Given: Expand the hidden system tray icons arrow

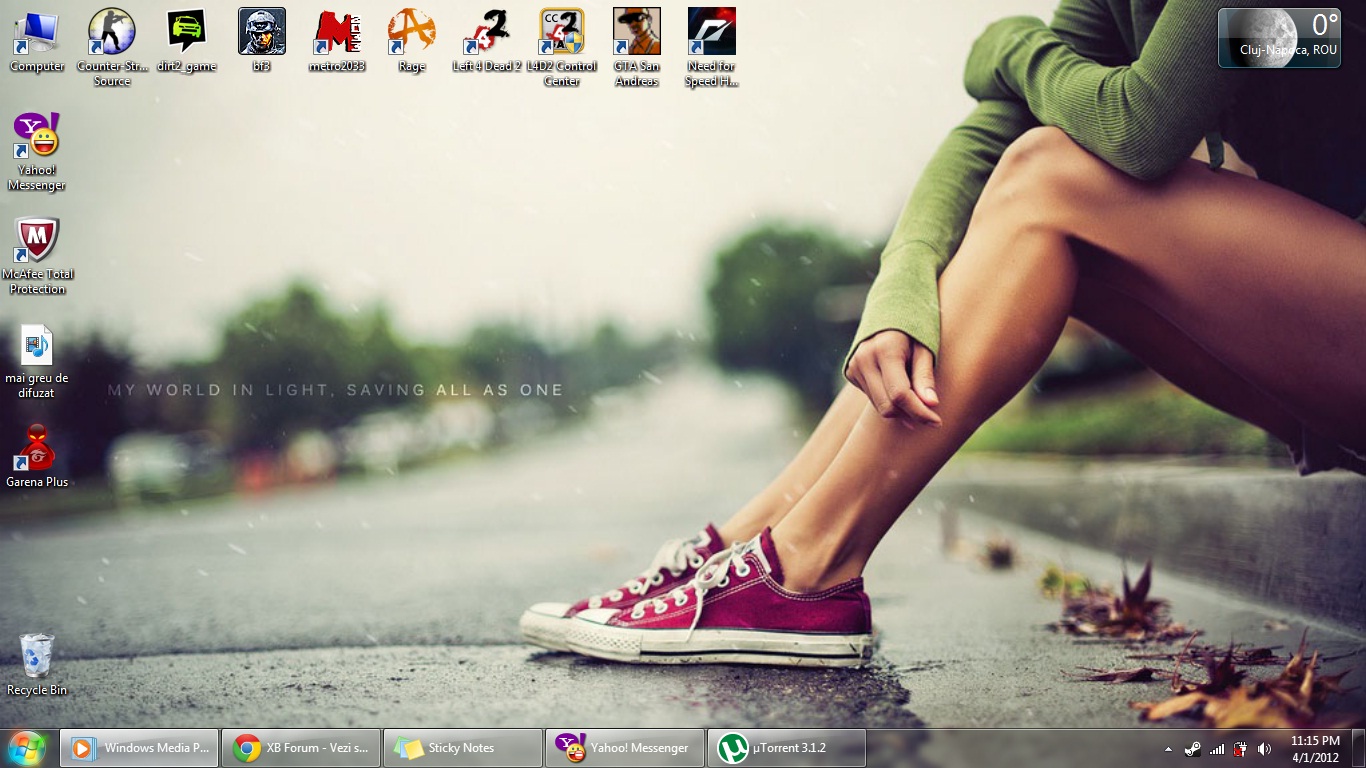Looking at the screenshot, I should (1168, 749).
